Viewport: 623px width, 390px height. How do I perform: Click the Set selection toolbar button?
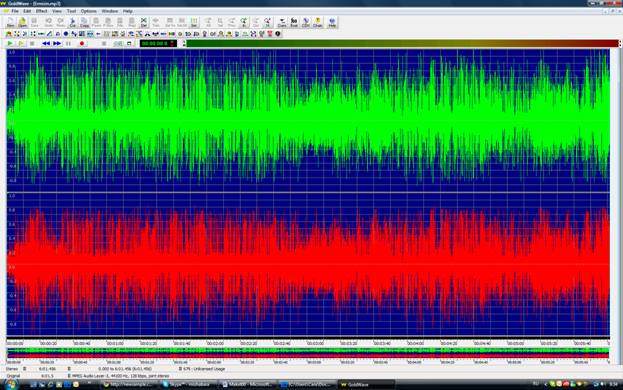[x=194, y=22]
